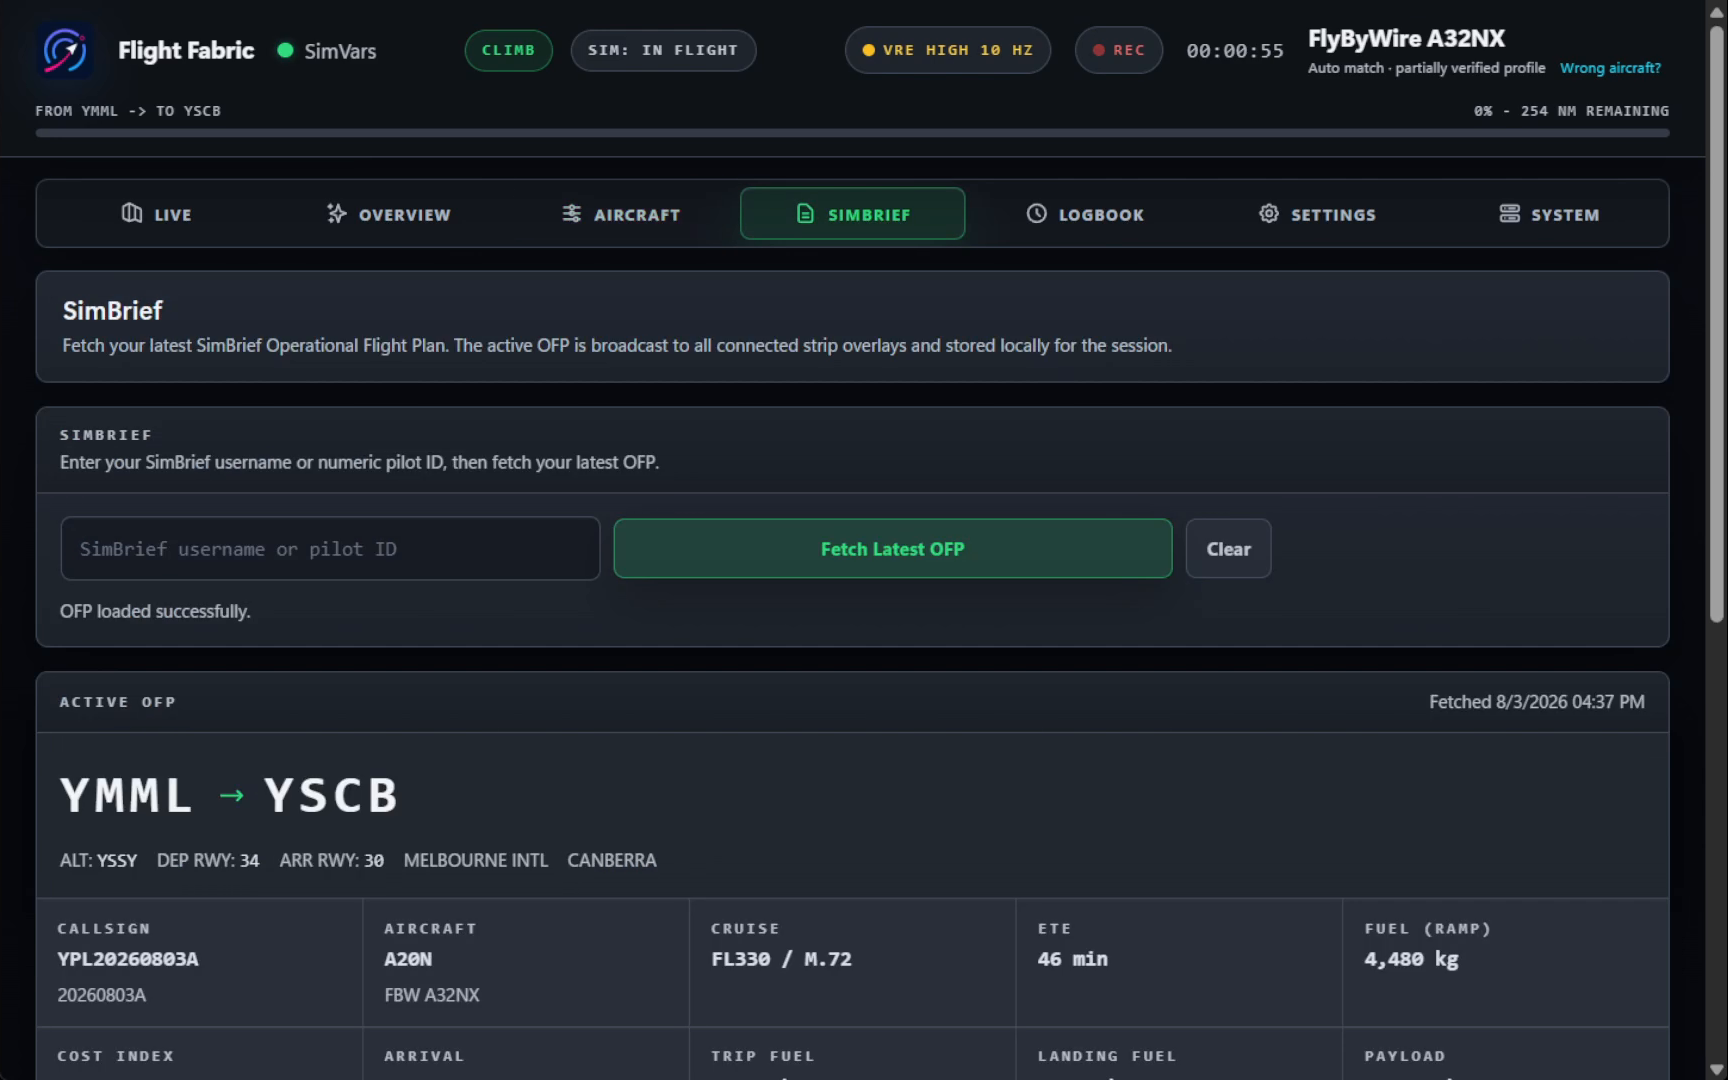Viewport: 1728px width, 1080px height.
Task: Click the Flight Fabric app title
Action: point(186,50)
